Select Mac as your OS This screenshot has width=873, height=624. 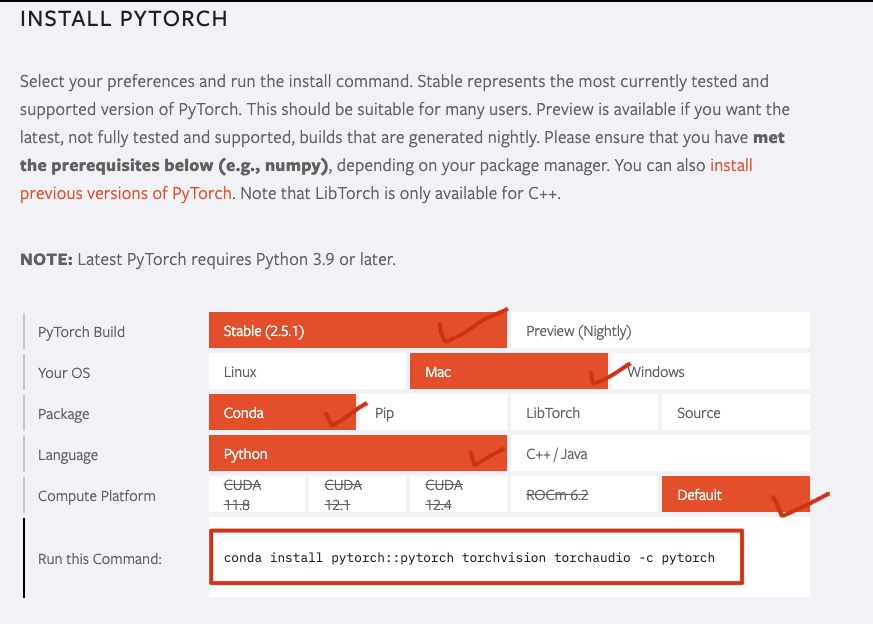coord(508,371)
